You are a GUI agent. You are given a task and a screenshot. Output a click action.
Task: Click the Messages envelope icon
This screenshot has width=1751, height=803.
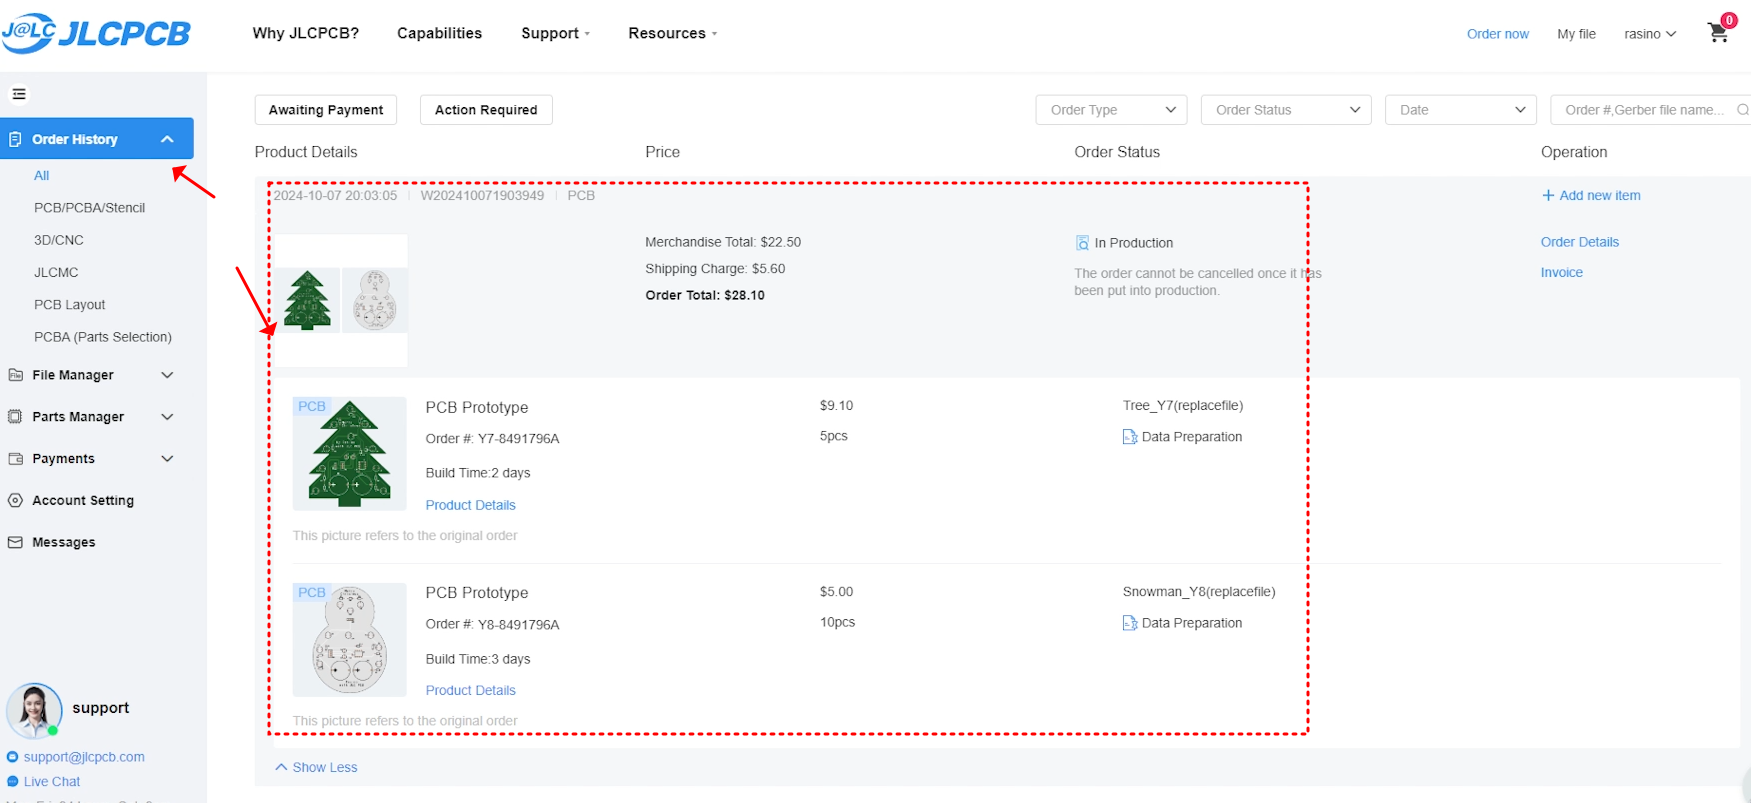point(15,542)
